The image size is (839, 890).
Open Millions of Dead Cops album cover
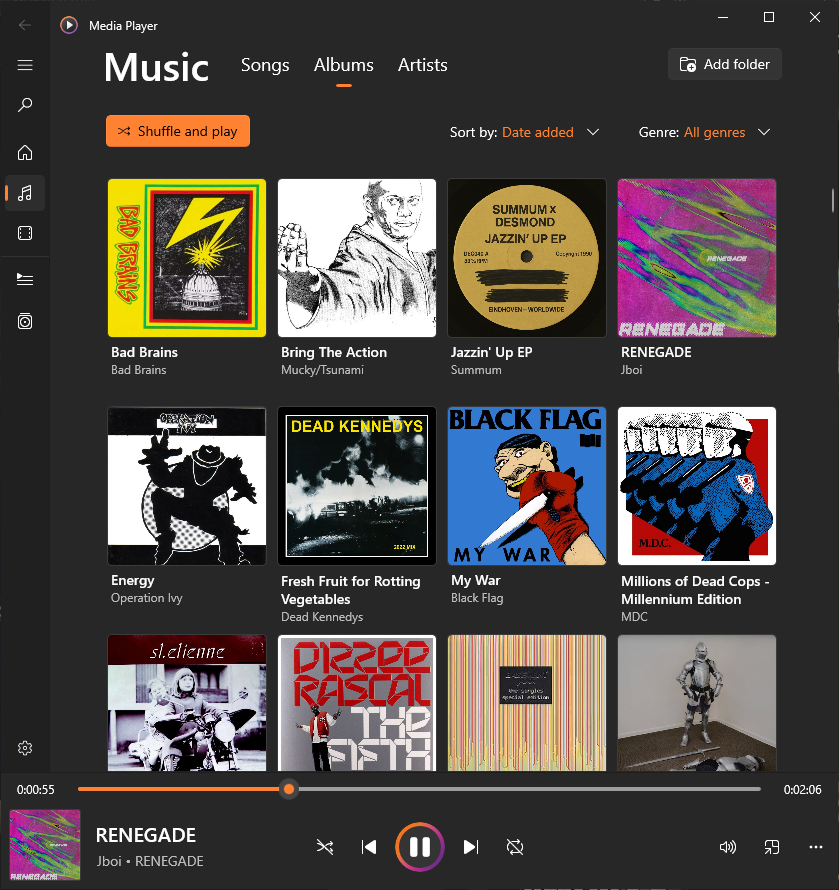point(697,486)
